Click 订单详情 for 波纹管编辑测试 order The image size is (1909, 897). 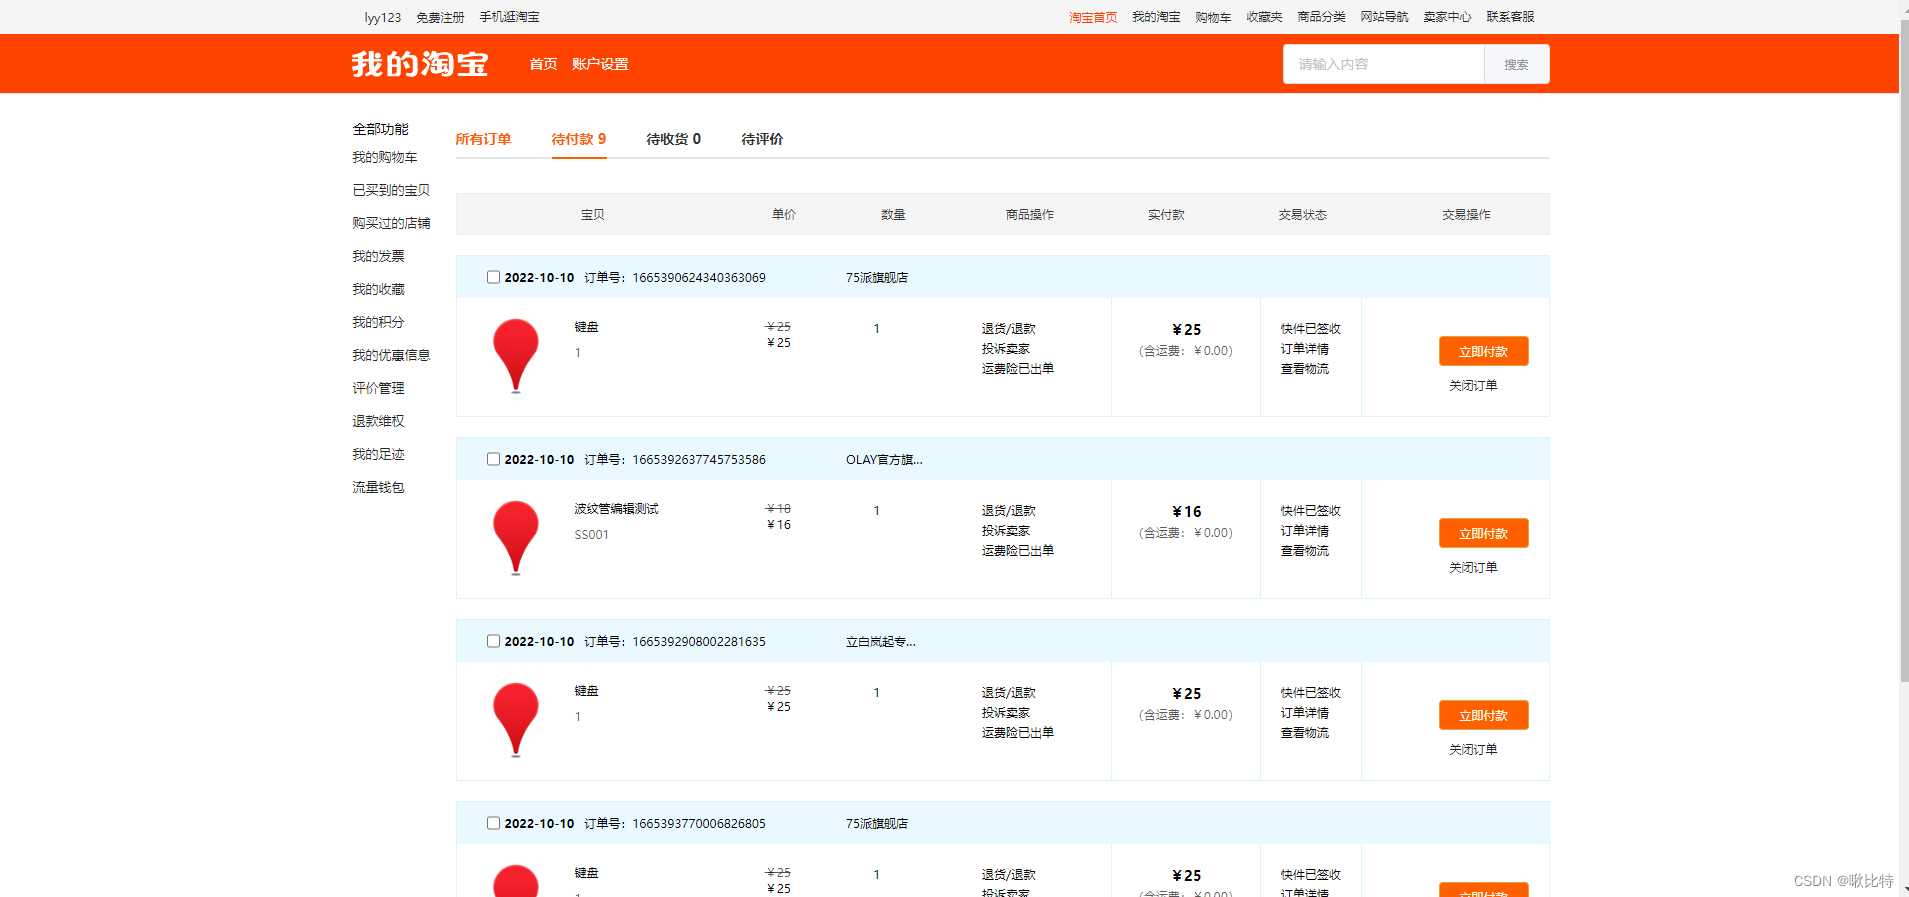click(1305, 531)
